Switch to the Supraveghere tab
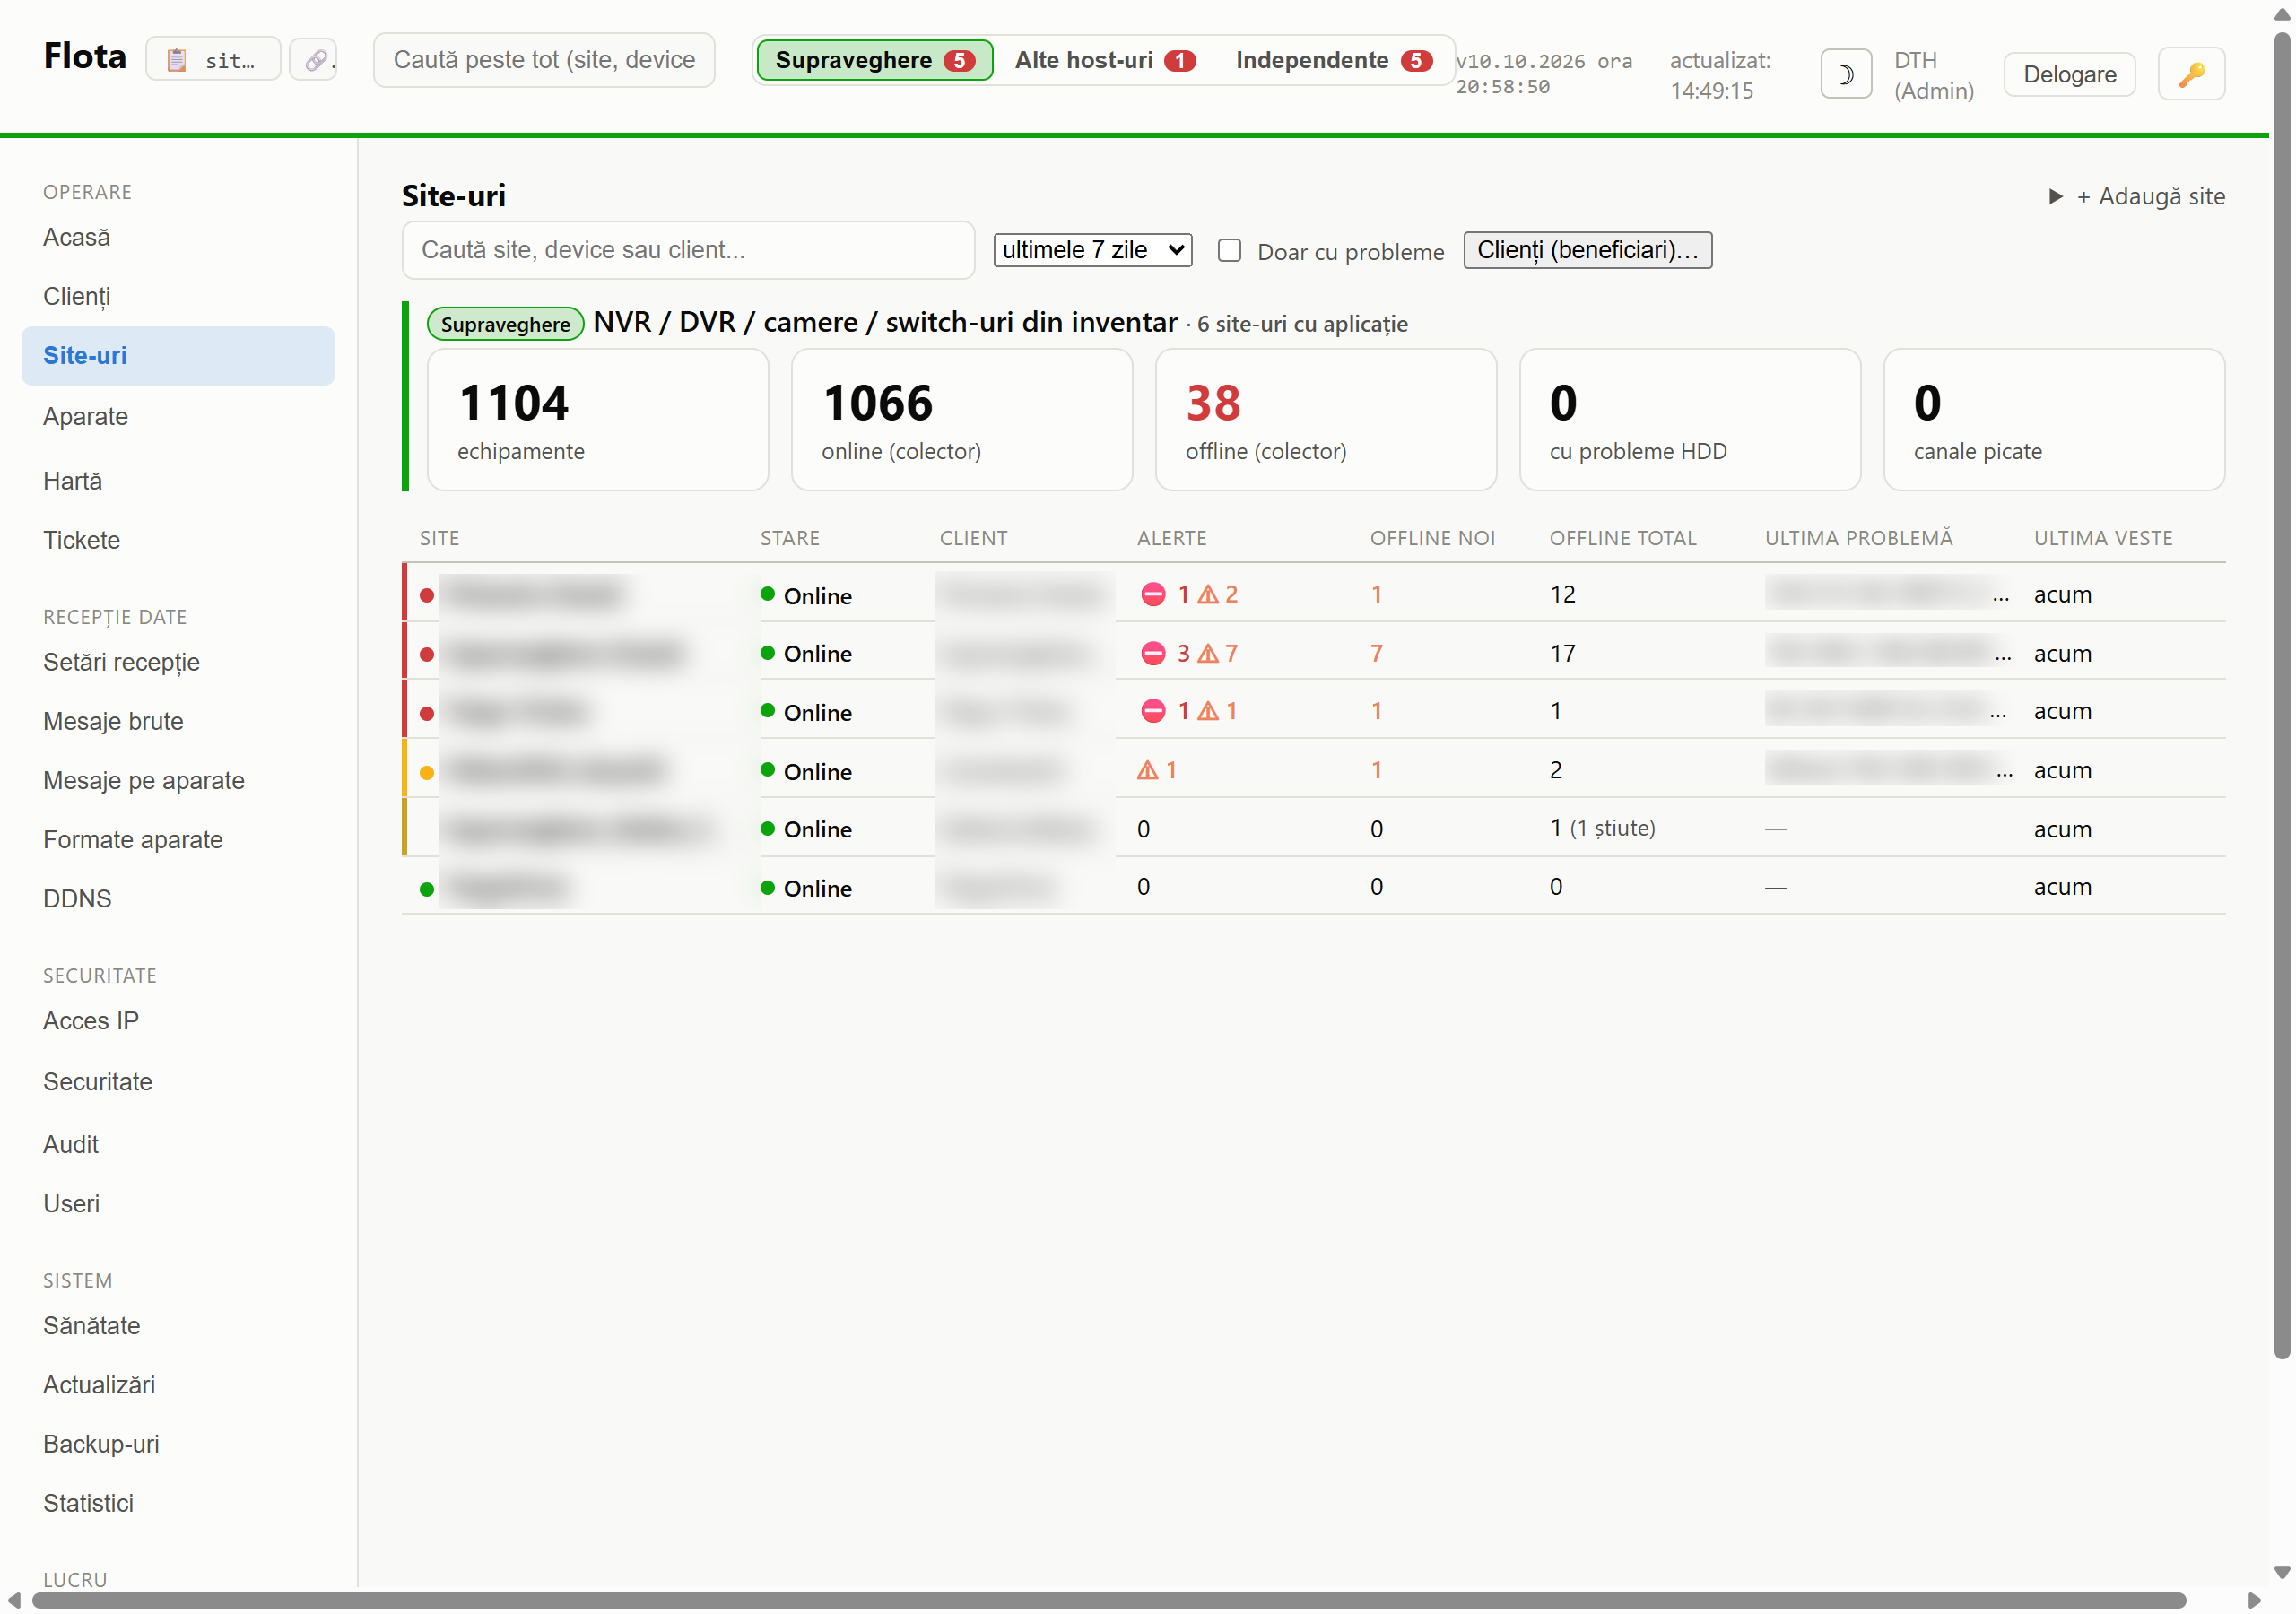The width and height of the screenshot is (2296, 1614). [x=874, y=60]
